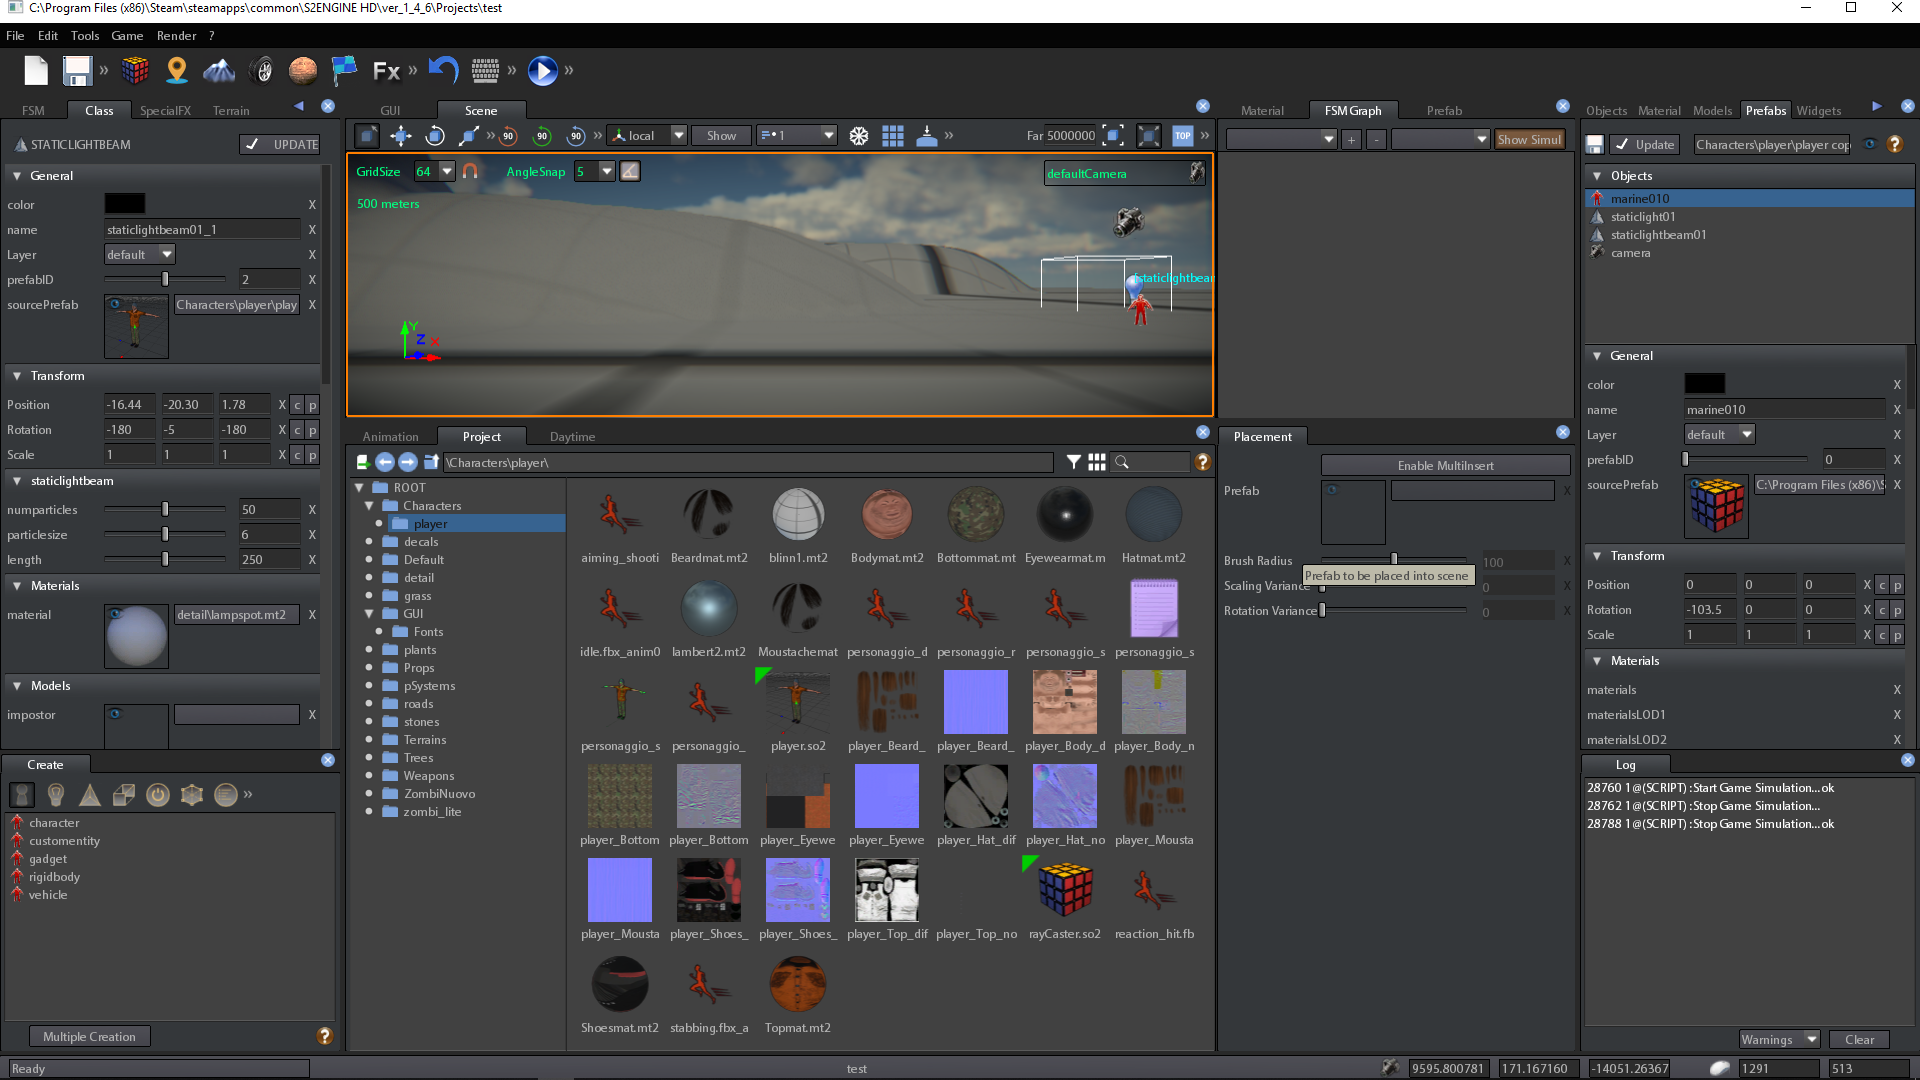Toggle the Update checkbox in Prefabs panel
This screenshot has height=1080, width=1920.
1645,145
